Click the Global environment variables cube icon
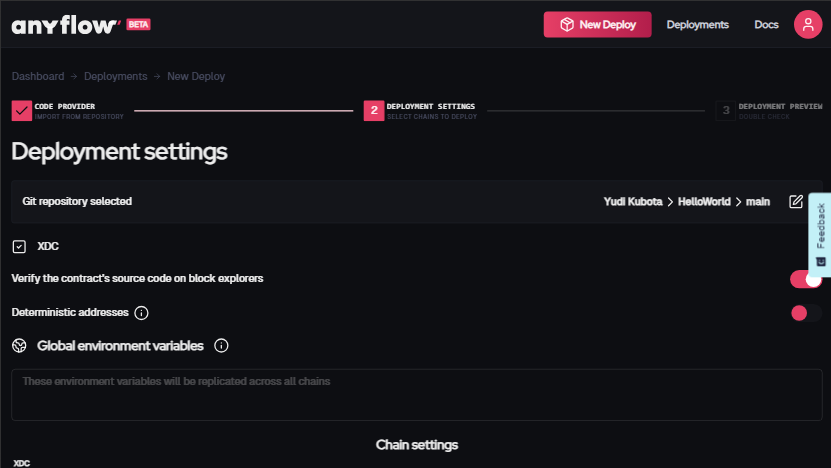This screenshot has width=831, height=468. pos(20,346)
